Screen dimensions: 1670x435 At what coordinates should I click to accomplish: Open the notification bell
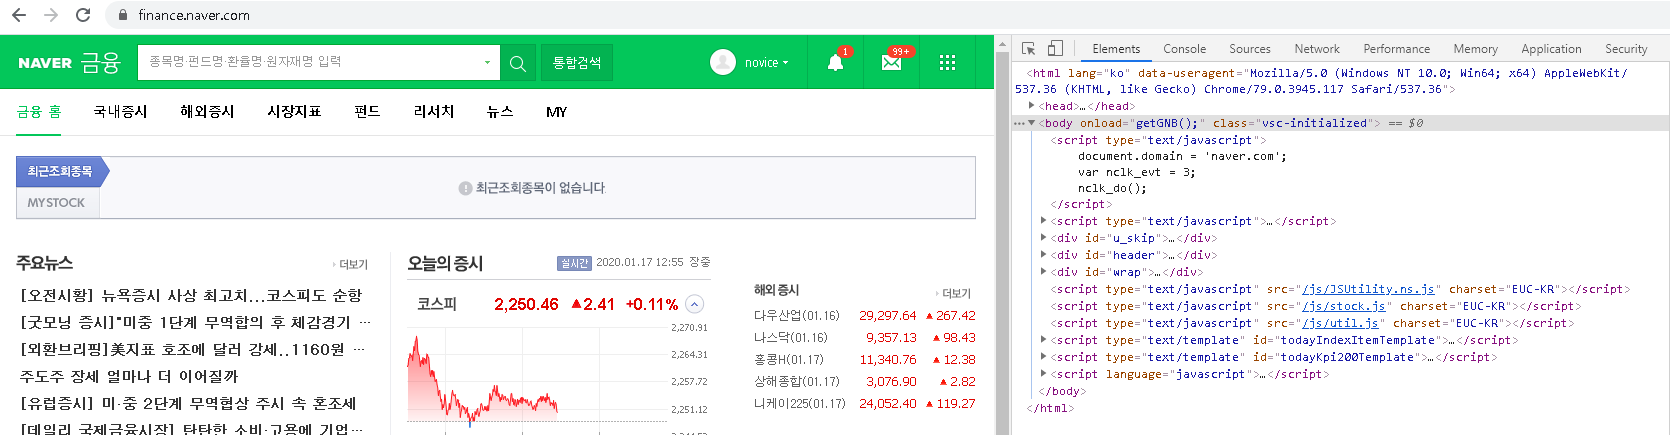click(x=835, y=63)
